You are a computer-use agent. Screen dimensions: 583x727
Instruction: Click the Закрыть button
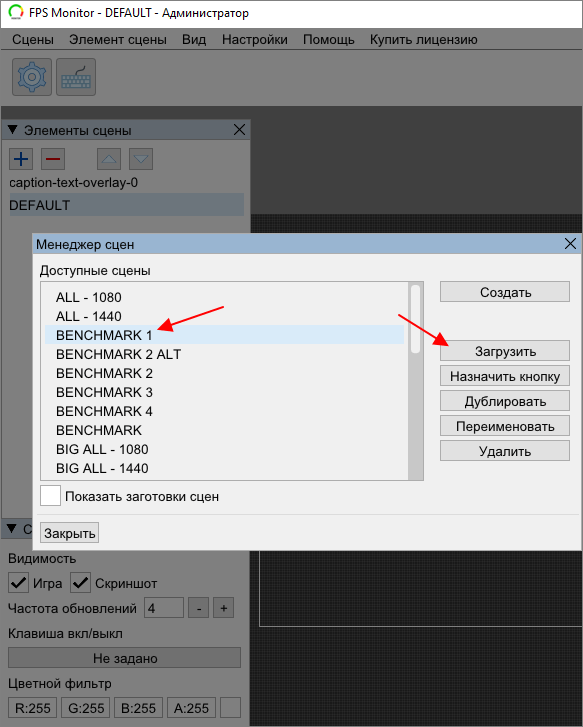point(70,533)
